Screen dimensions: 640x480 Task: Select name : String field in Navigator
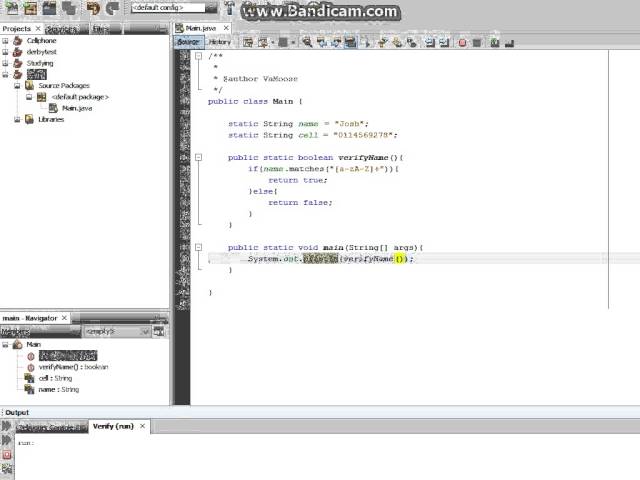click(58, 389)
